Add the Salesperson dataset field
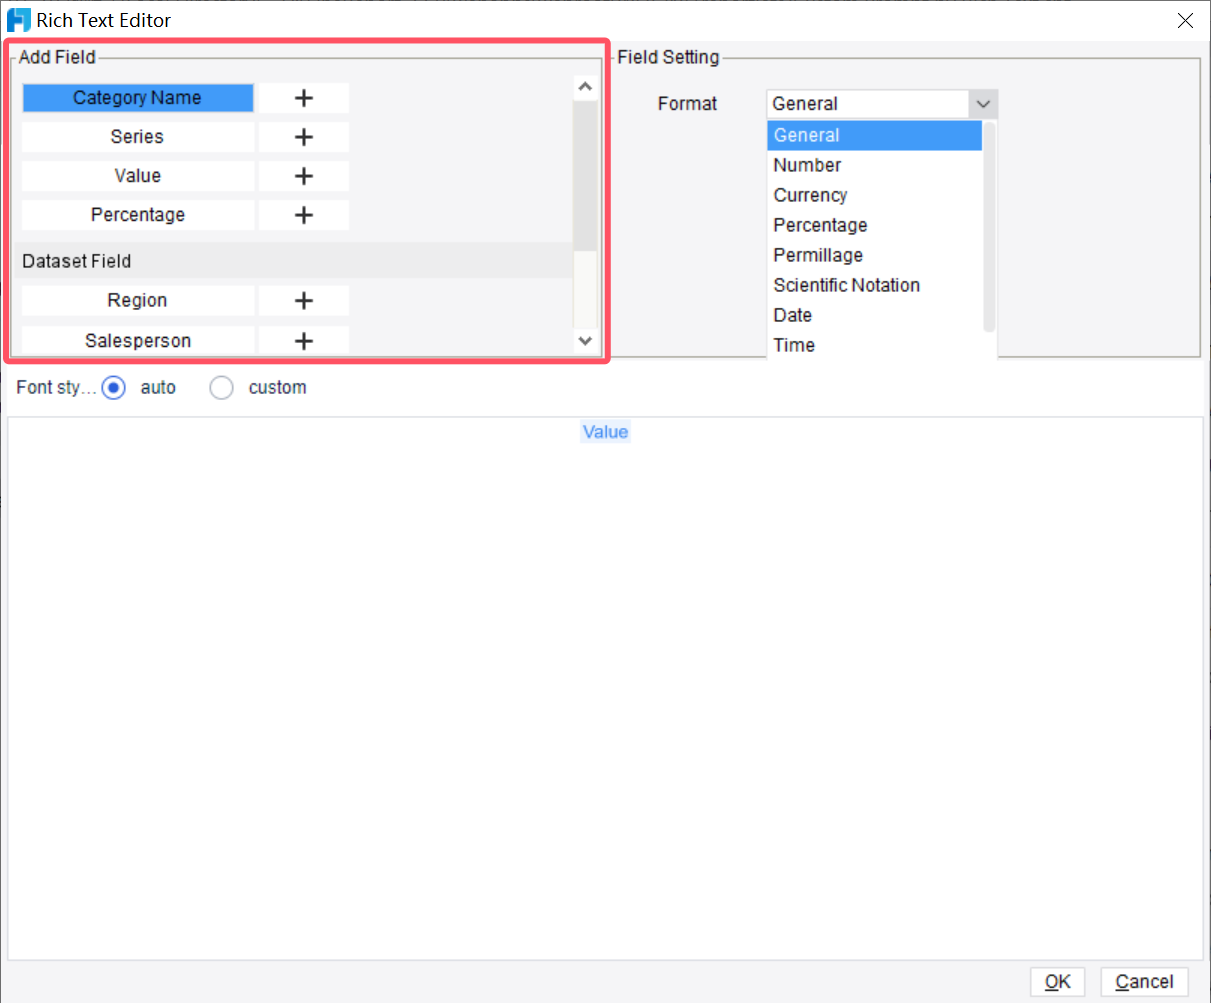This screenshot has width=1211, height=1003. click(303, 340)
